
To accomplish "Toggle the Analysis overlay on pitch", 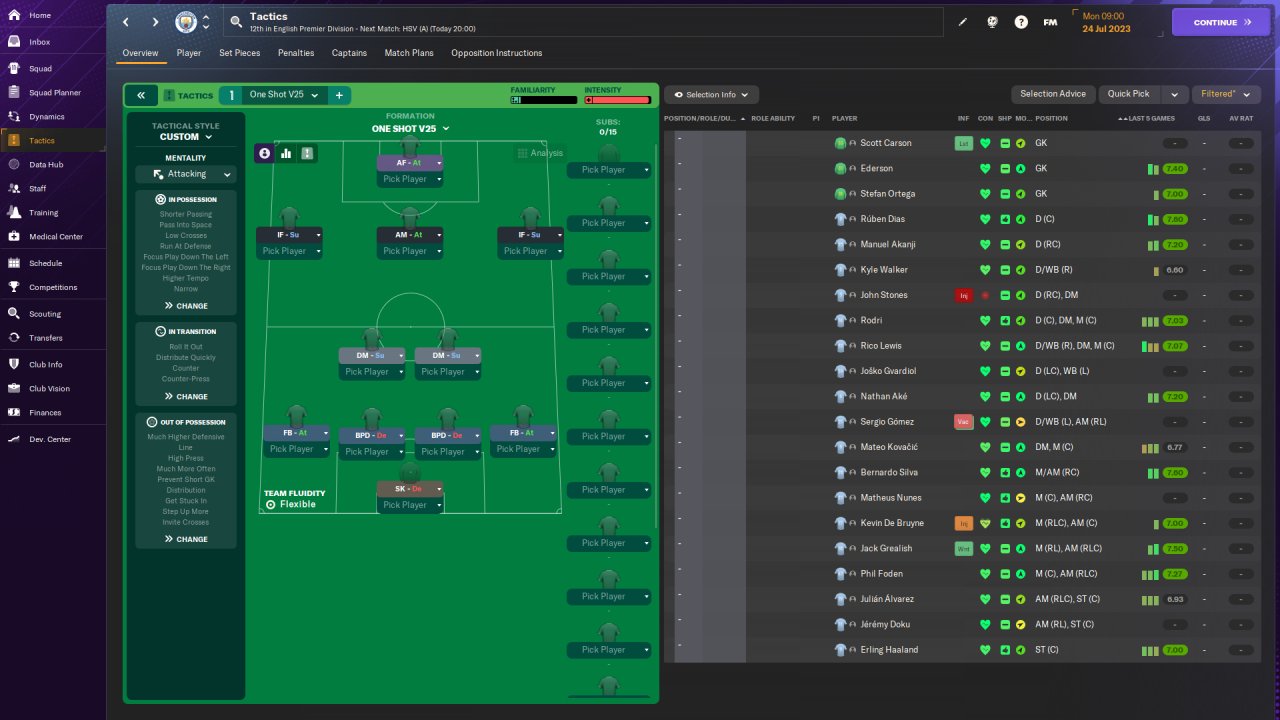I will coord(540,153).
